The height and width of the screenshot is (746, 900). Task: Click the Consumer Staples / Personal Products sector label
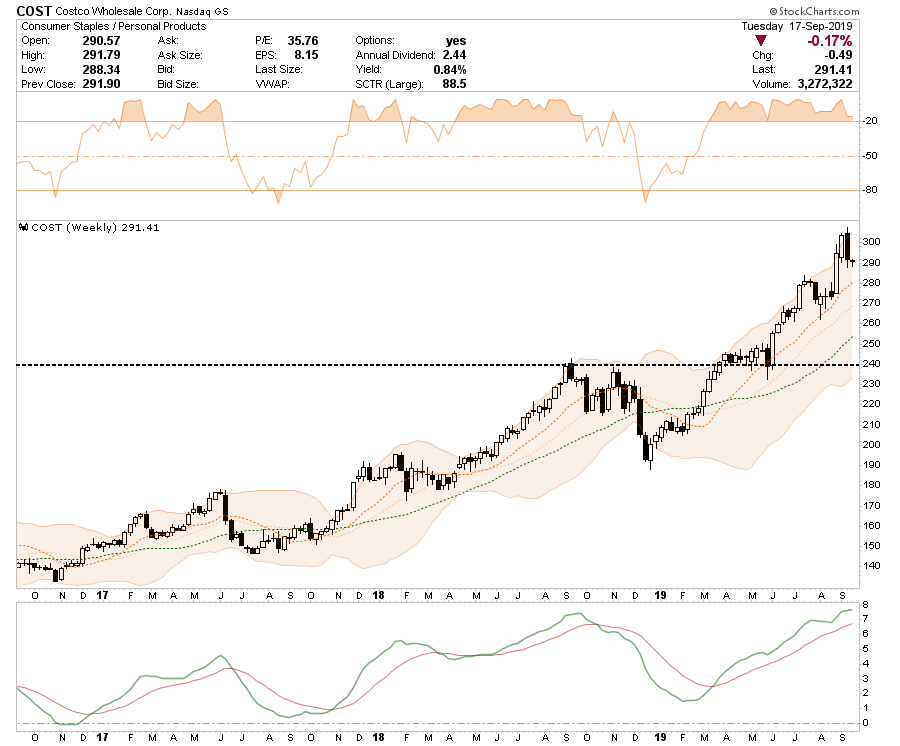pos(114,26)
